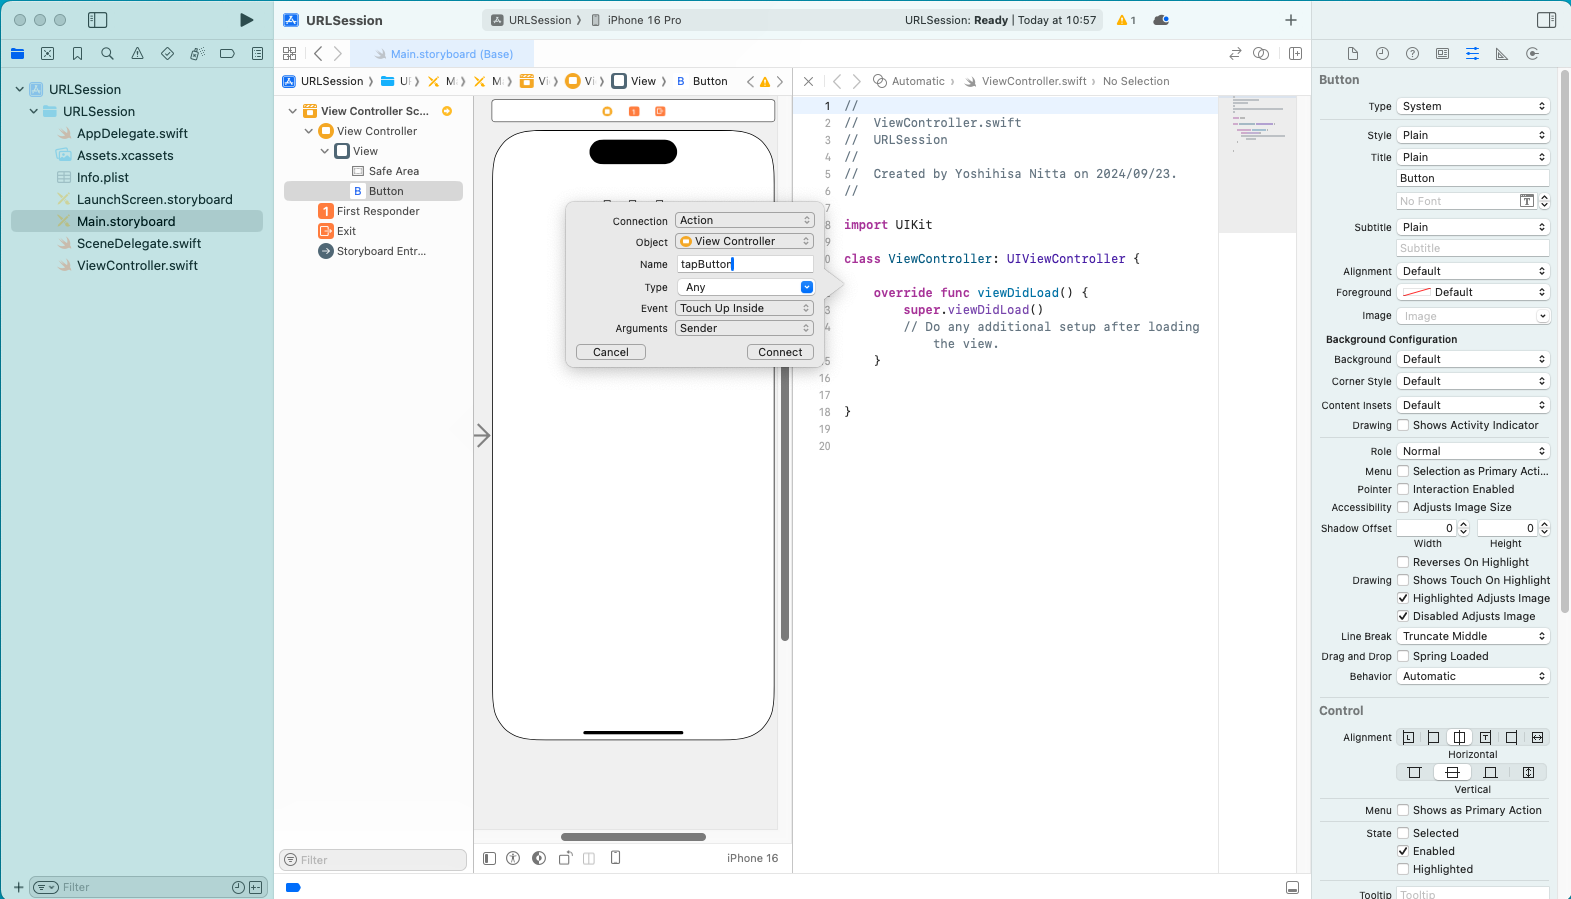Click the Run (play) button in toolbar
The width and height of the screenshot is (1571, 899).
[246, 20]
